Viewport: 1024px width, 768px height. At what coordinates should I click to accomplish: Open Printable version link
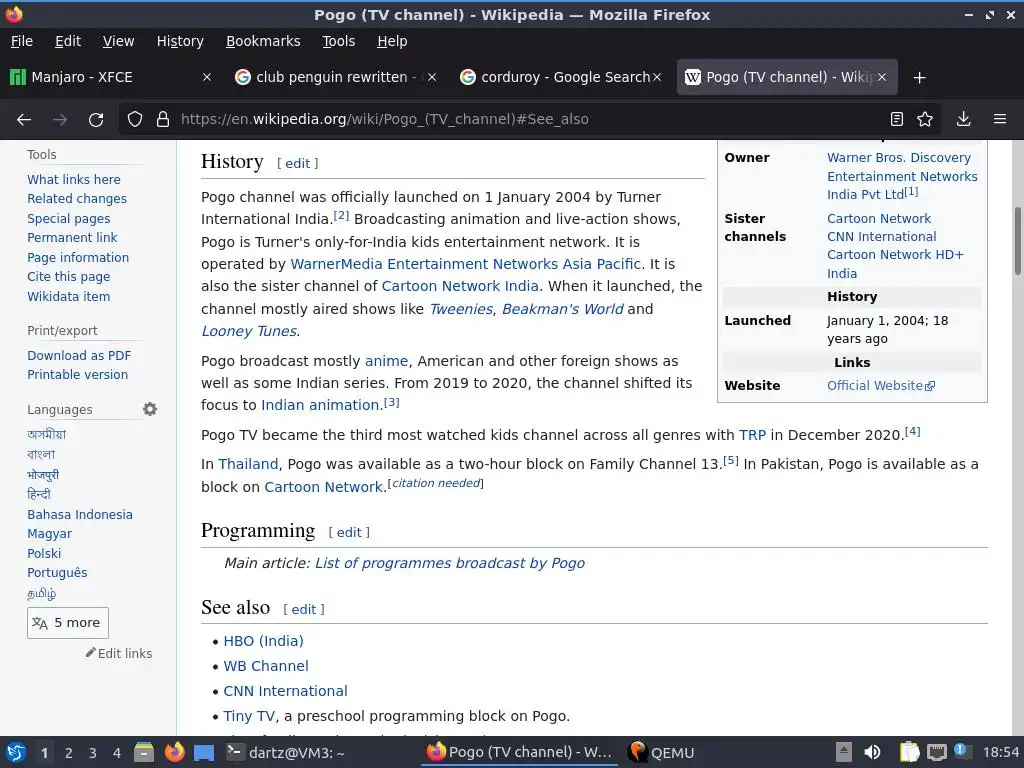(78, 374)
